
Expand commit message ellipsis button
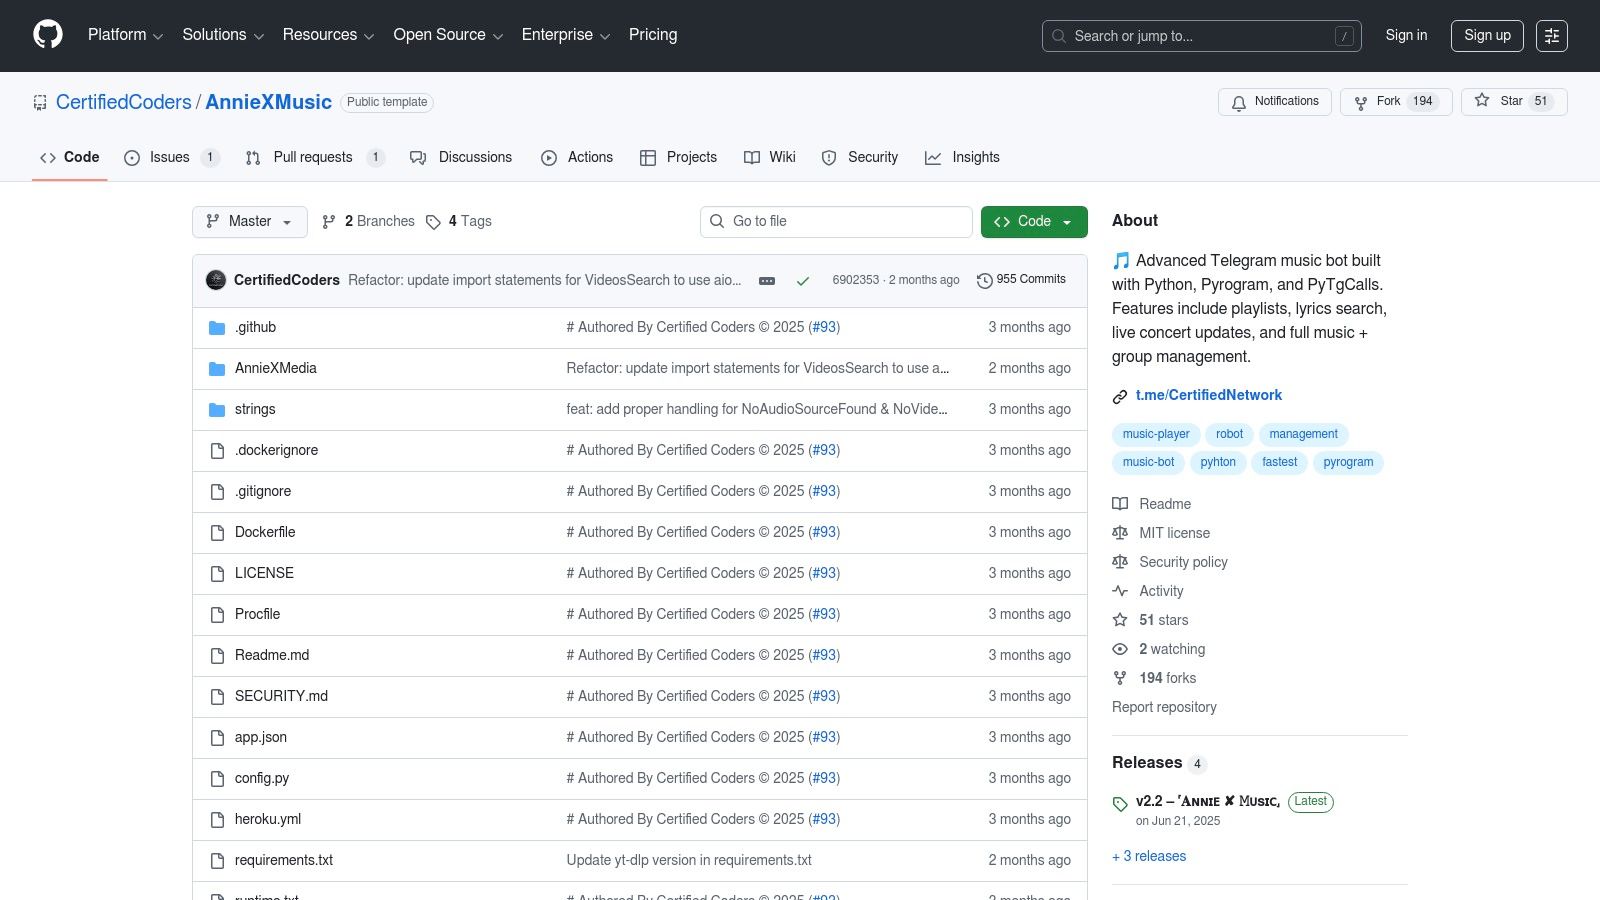click(767, 281)
